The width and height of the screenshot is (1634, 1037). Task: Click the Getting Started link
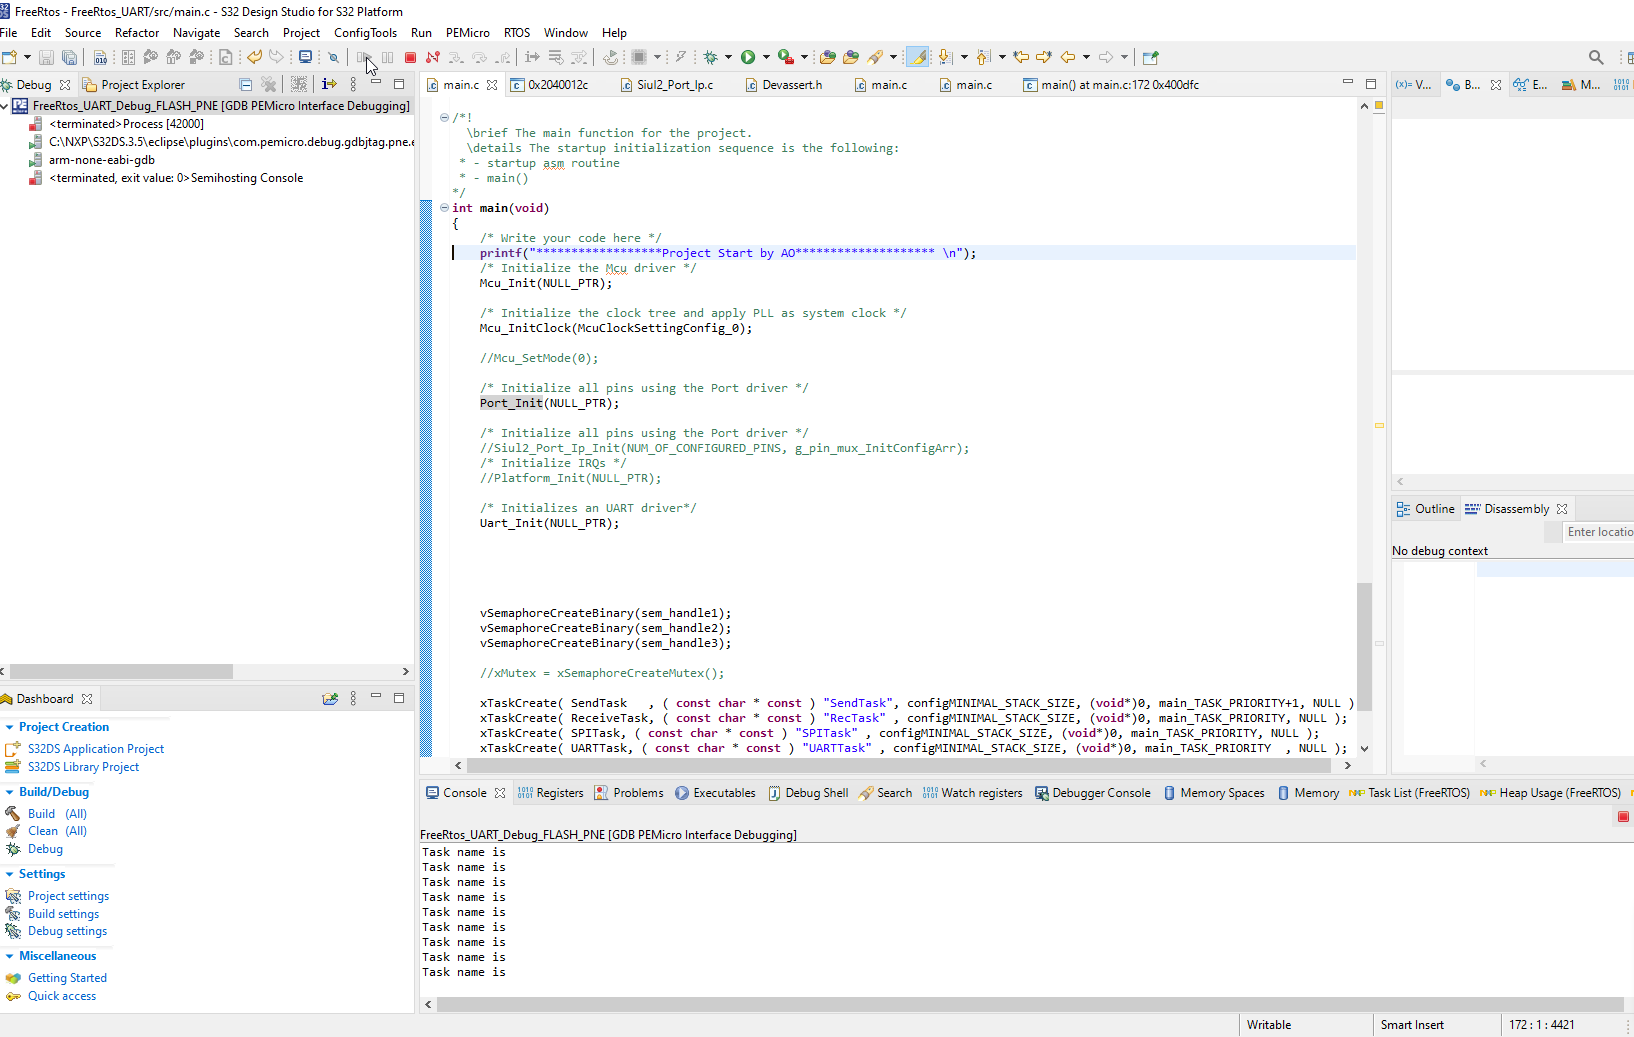pos(67,977)
